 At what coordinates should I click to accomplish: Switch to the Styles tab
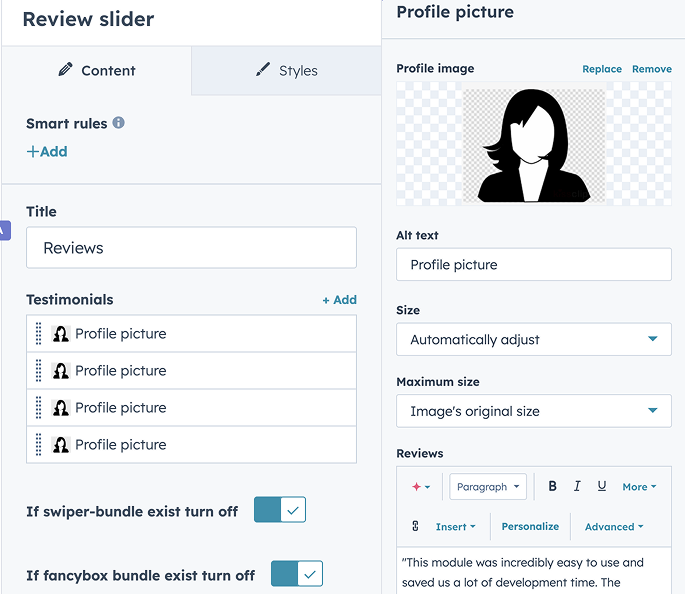tap(286, 71)
